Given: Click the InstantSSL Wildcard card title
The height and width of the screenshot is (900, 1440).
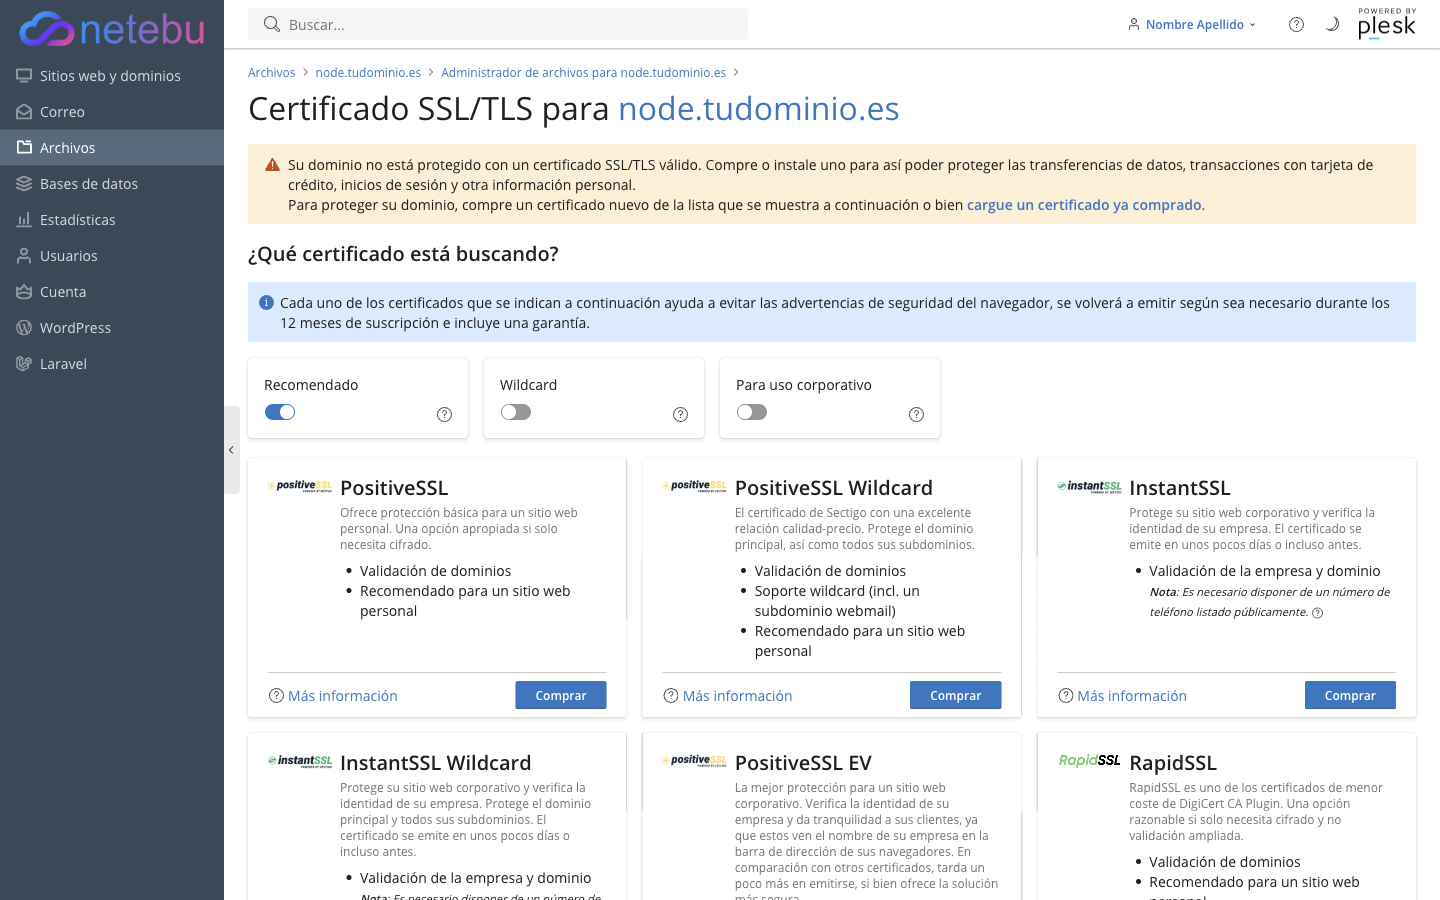Looking at the screenshot, I should coord(436,762).
